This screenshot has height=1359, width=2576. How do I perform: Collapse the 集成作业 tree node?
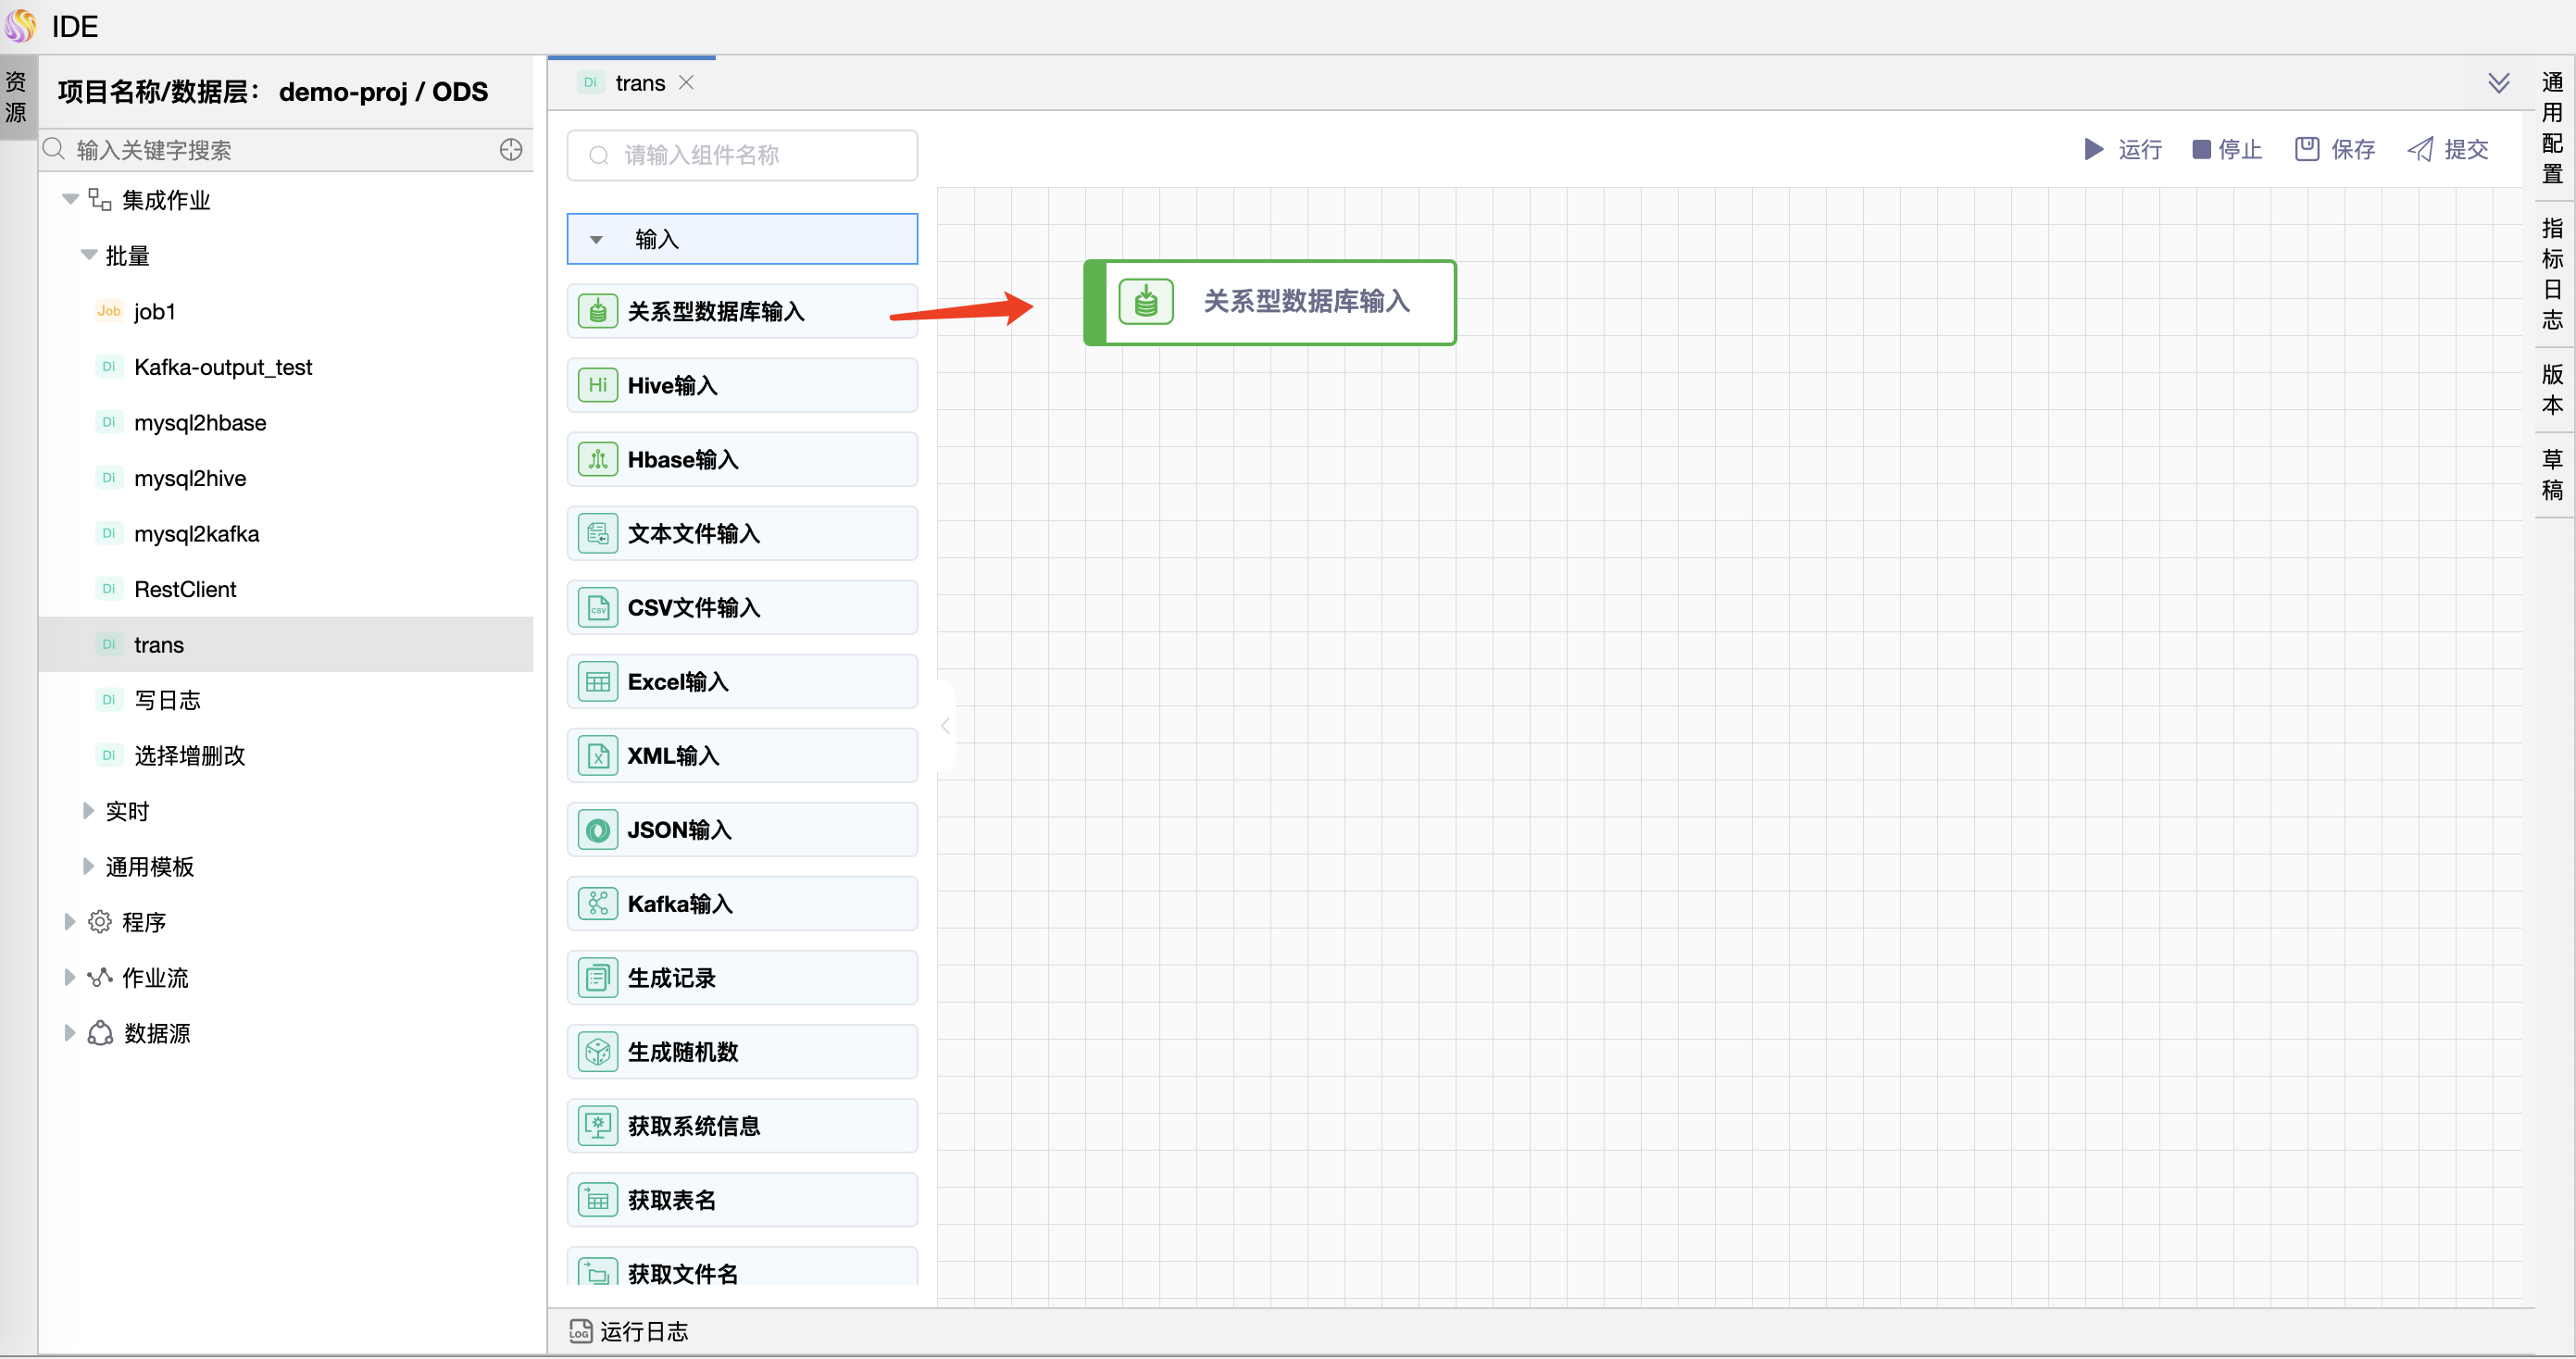[x=70, y=200]
